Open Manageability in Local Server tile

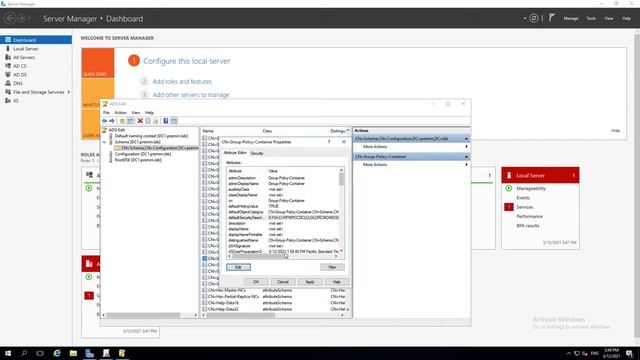(x=531, y=189)
